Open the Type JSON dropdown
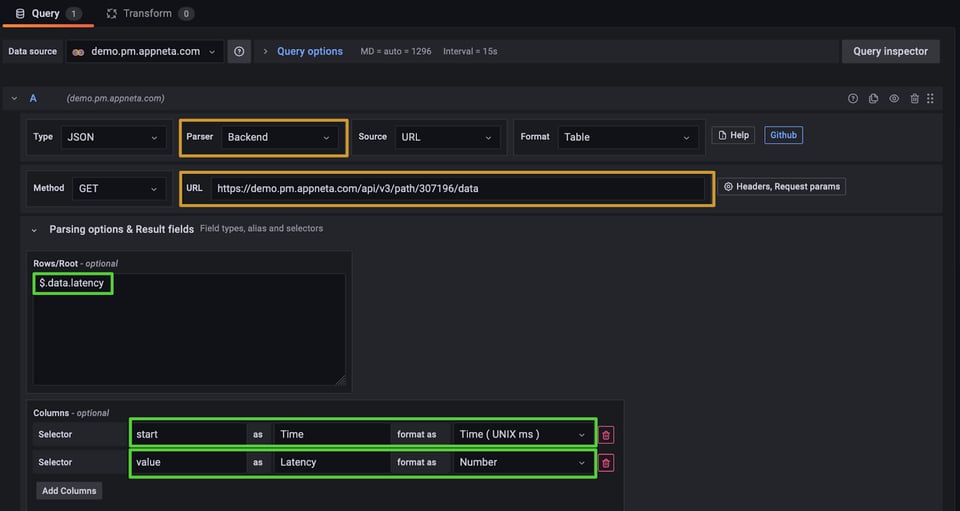960x511 pixels. click(x=112, y=137)
